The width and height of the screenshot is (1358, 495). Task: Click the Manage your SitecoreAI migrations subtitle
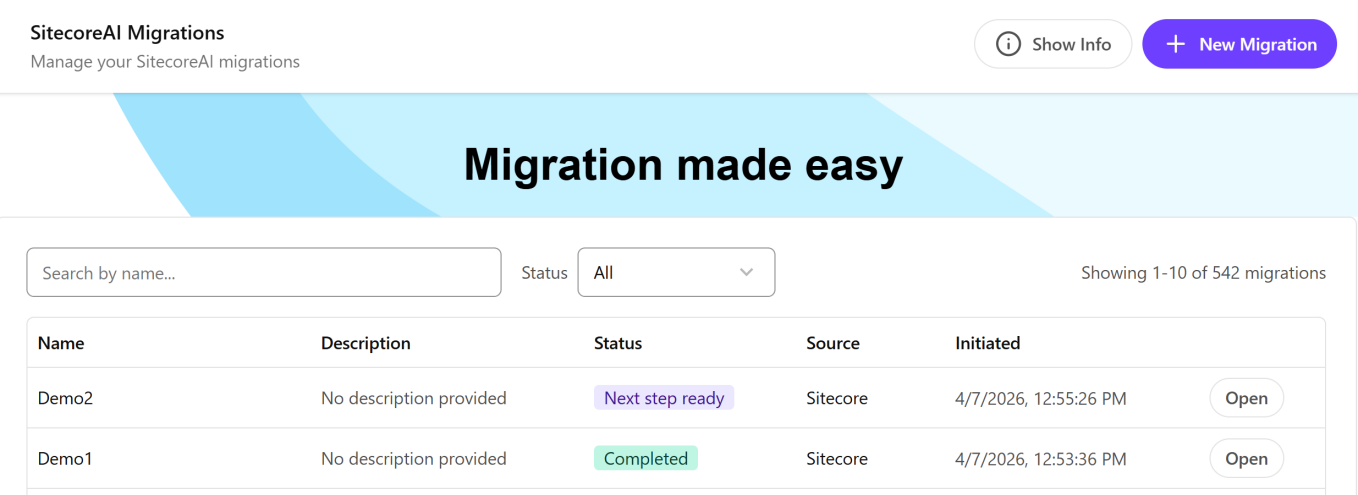click(165, 62)
